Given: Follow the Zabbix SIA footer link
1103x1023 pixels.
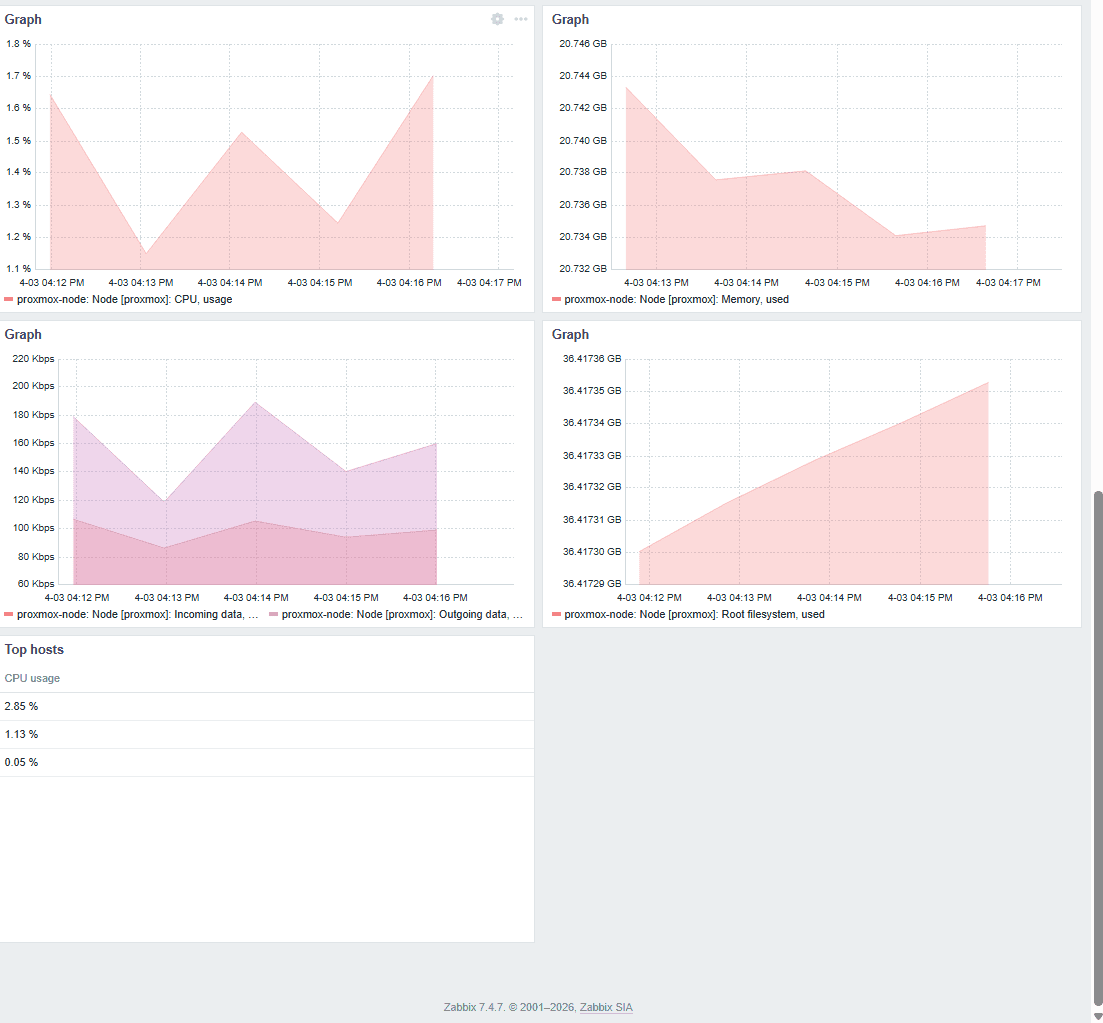Looking at the screenshot, I should coord(606,1007).
